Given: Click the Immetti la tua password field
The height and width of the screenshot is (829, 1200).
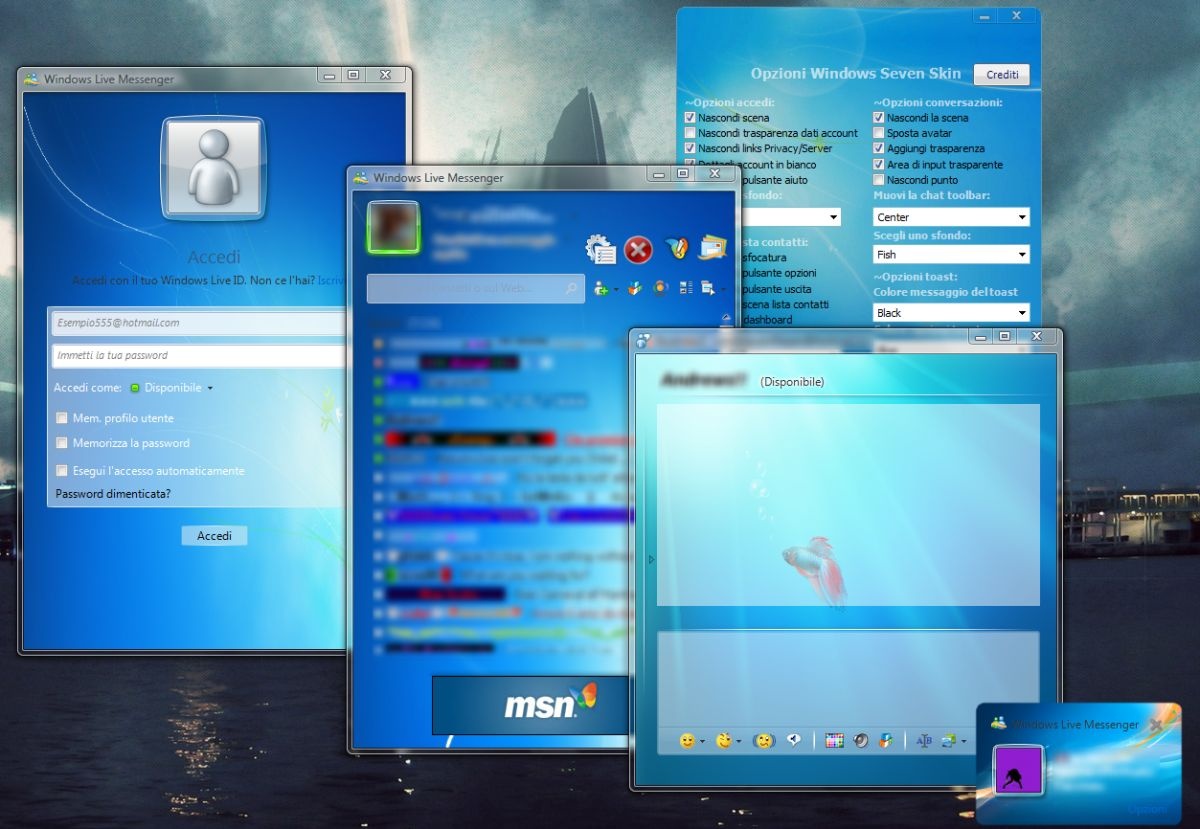Looking at the screenshot, I should (x=198, y=355).
